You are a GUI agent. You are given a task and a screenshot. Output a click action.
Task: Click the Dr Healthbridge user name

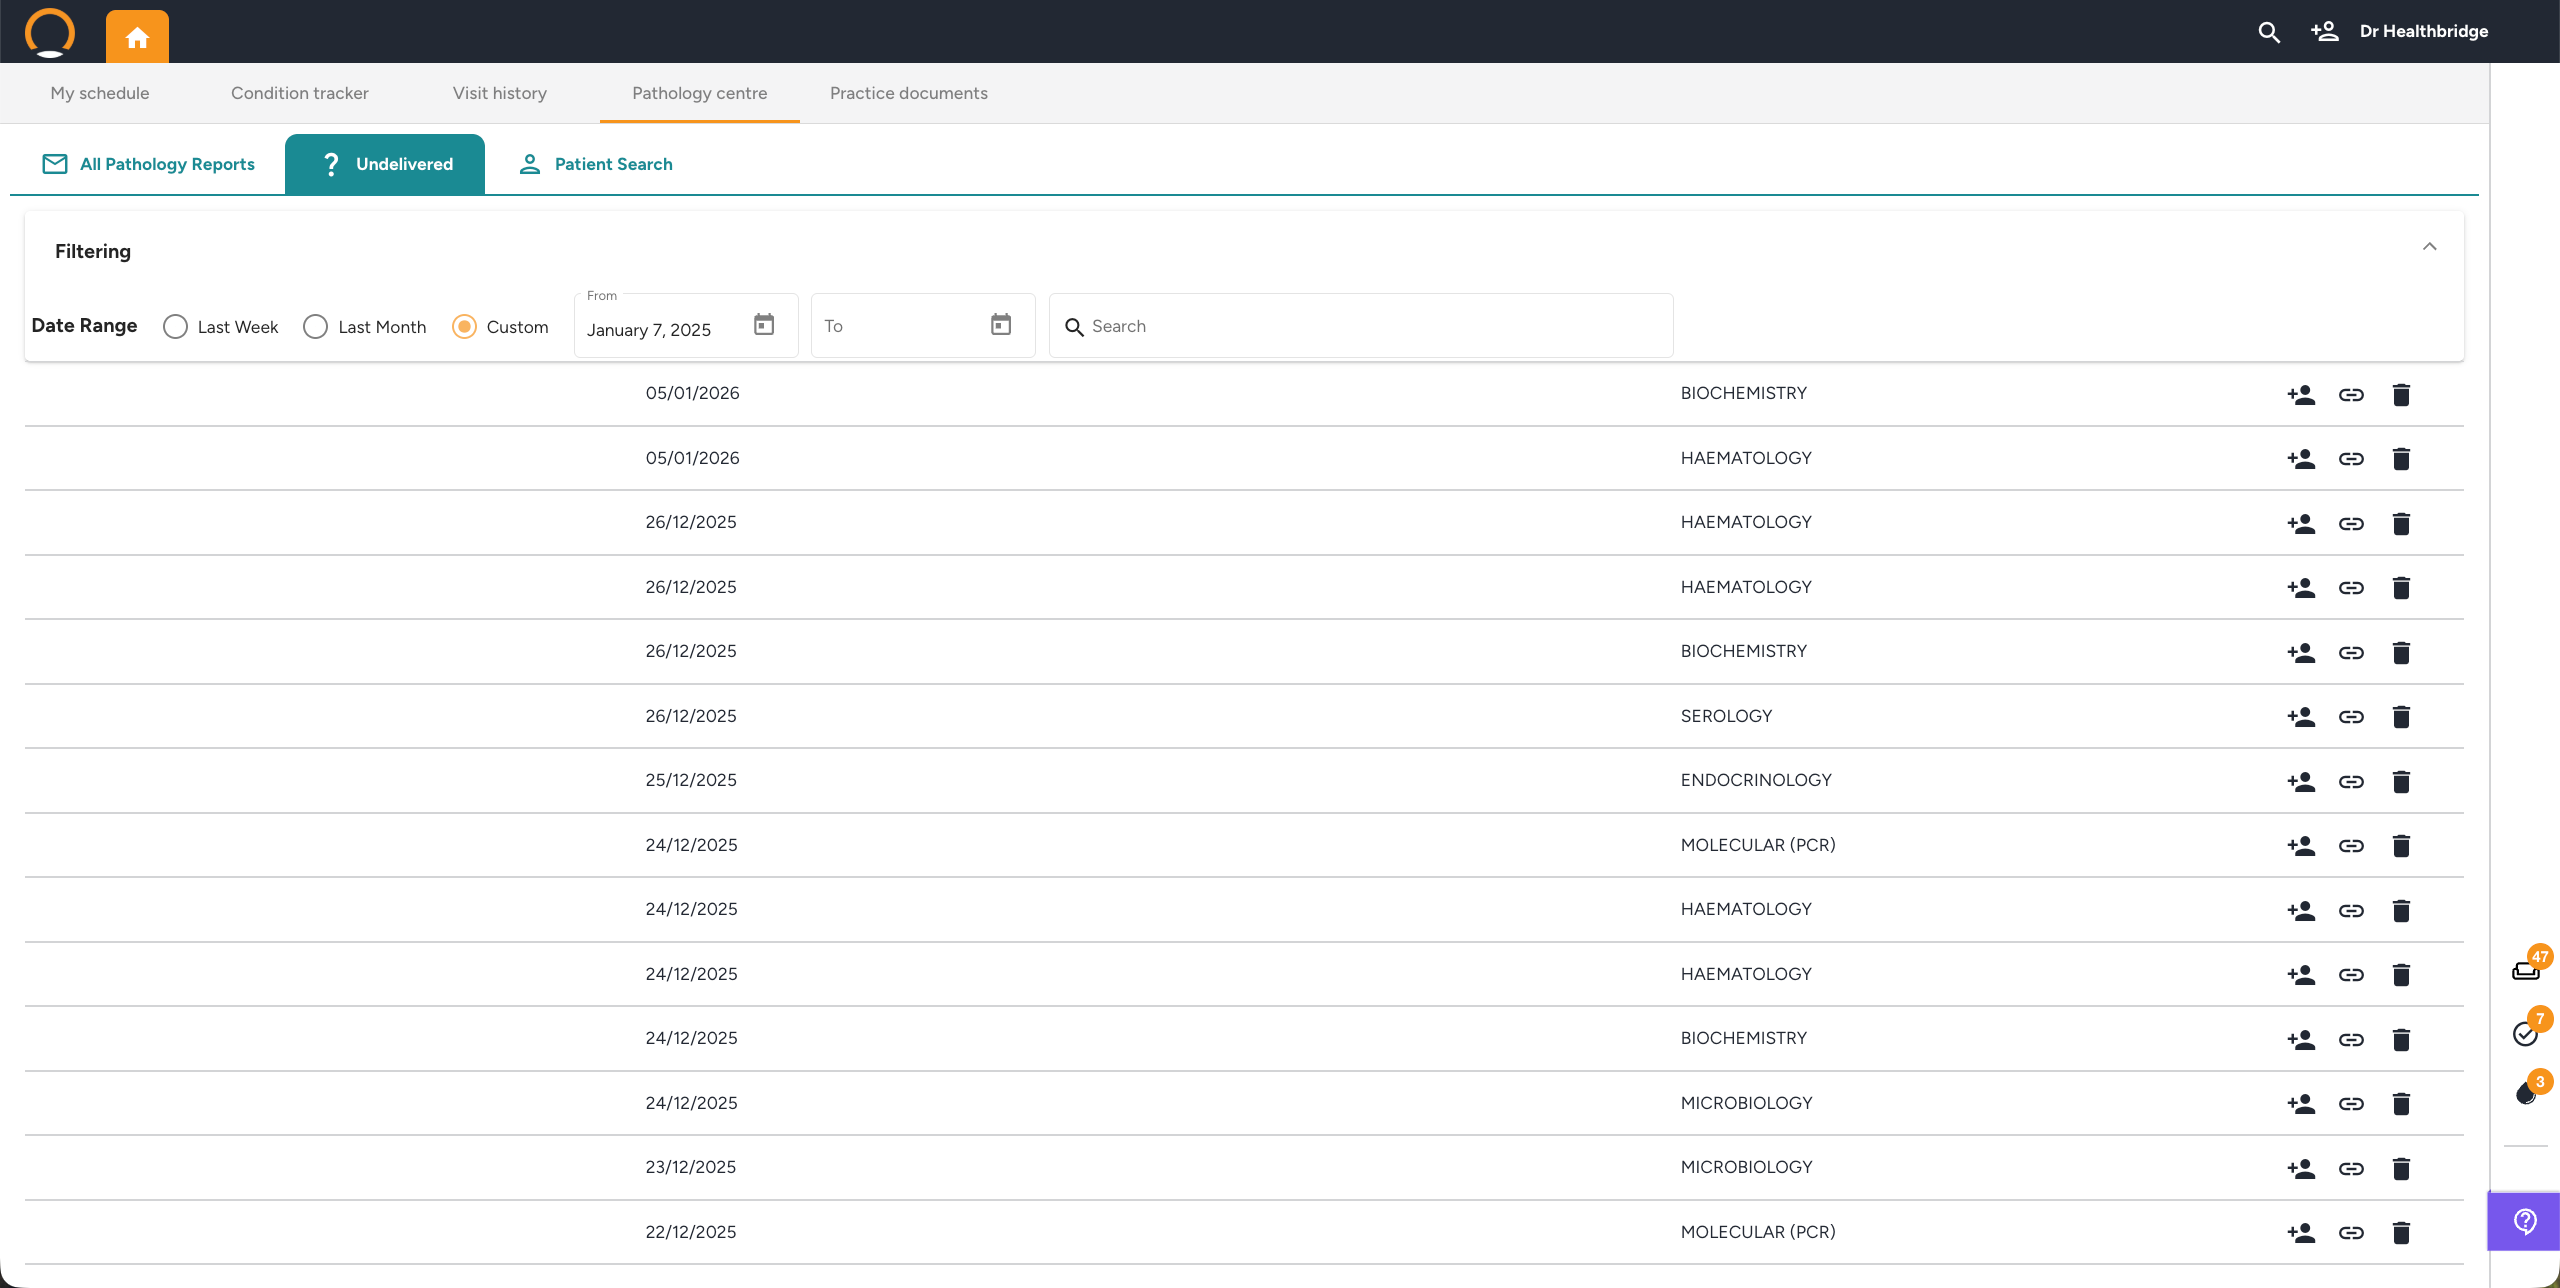coord(2423,32)
